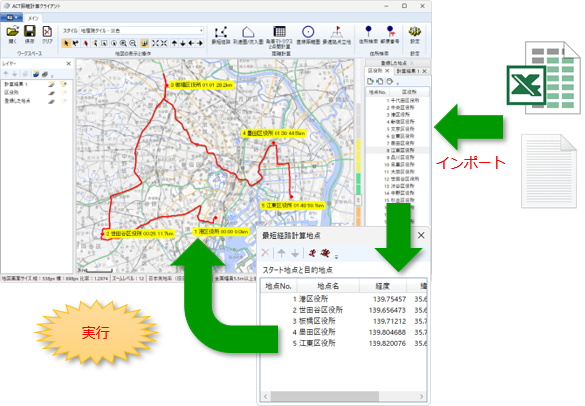Choose the zoom-in magnifier tool
This screenshot has width=585, height=406.
pyautogui.click(x=123, y=43)
